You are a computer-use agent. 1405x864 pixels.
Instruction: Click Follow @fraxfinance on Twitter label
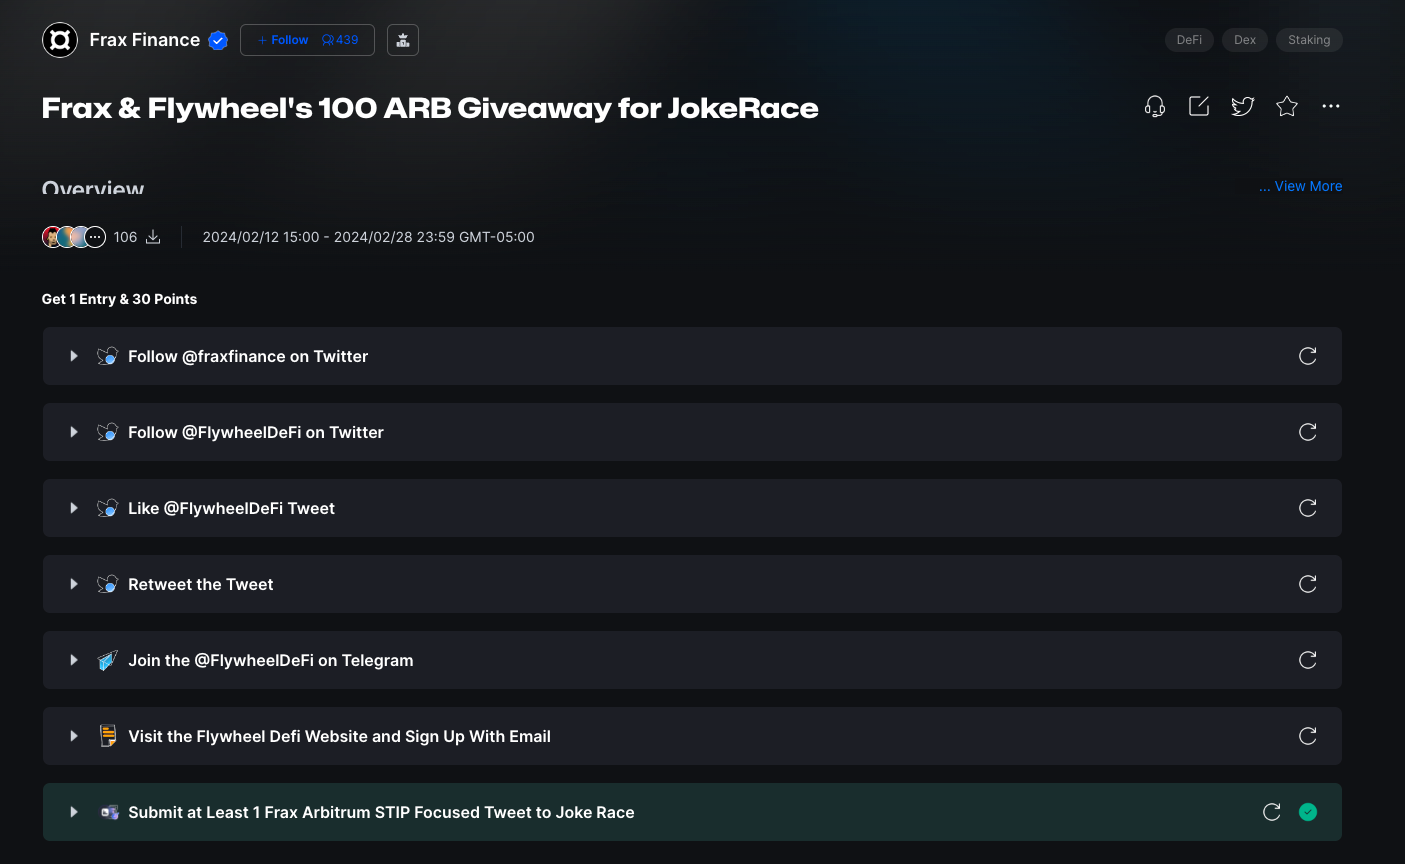pos(248,356)
